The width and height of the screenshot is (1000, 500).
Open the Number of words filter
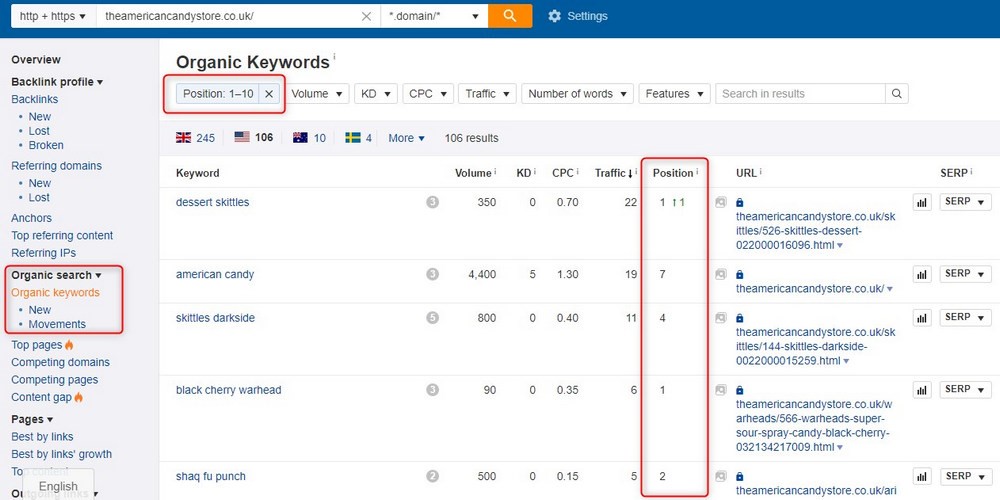(577, 94)
